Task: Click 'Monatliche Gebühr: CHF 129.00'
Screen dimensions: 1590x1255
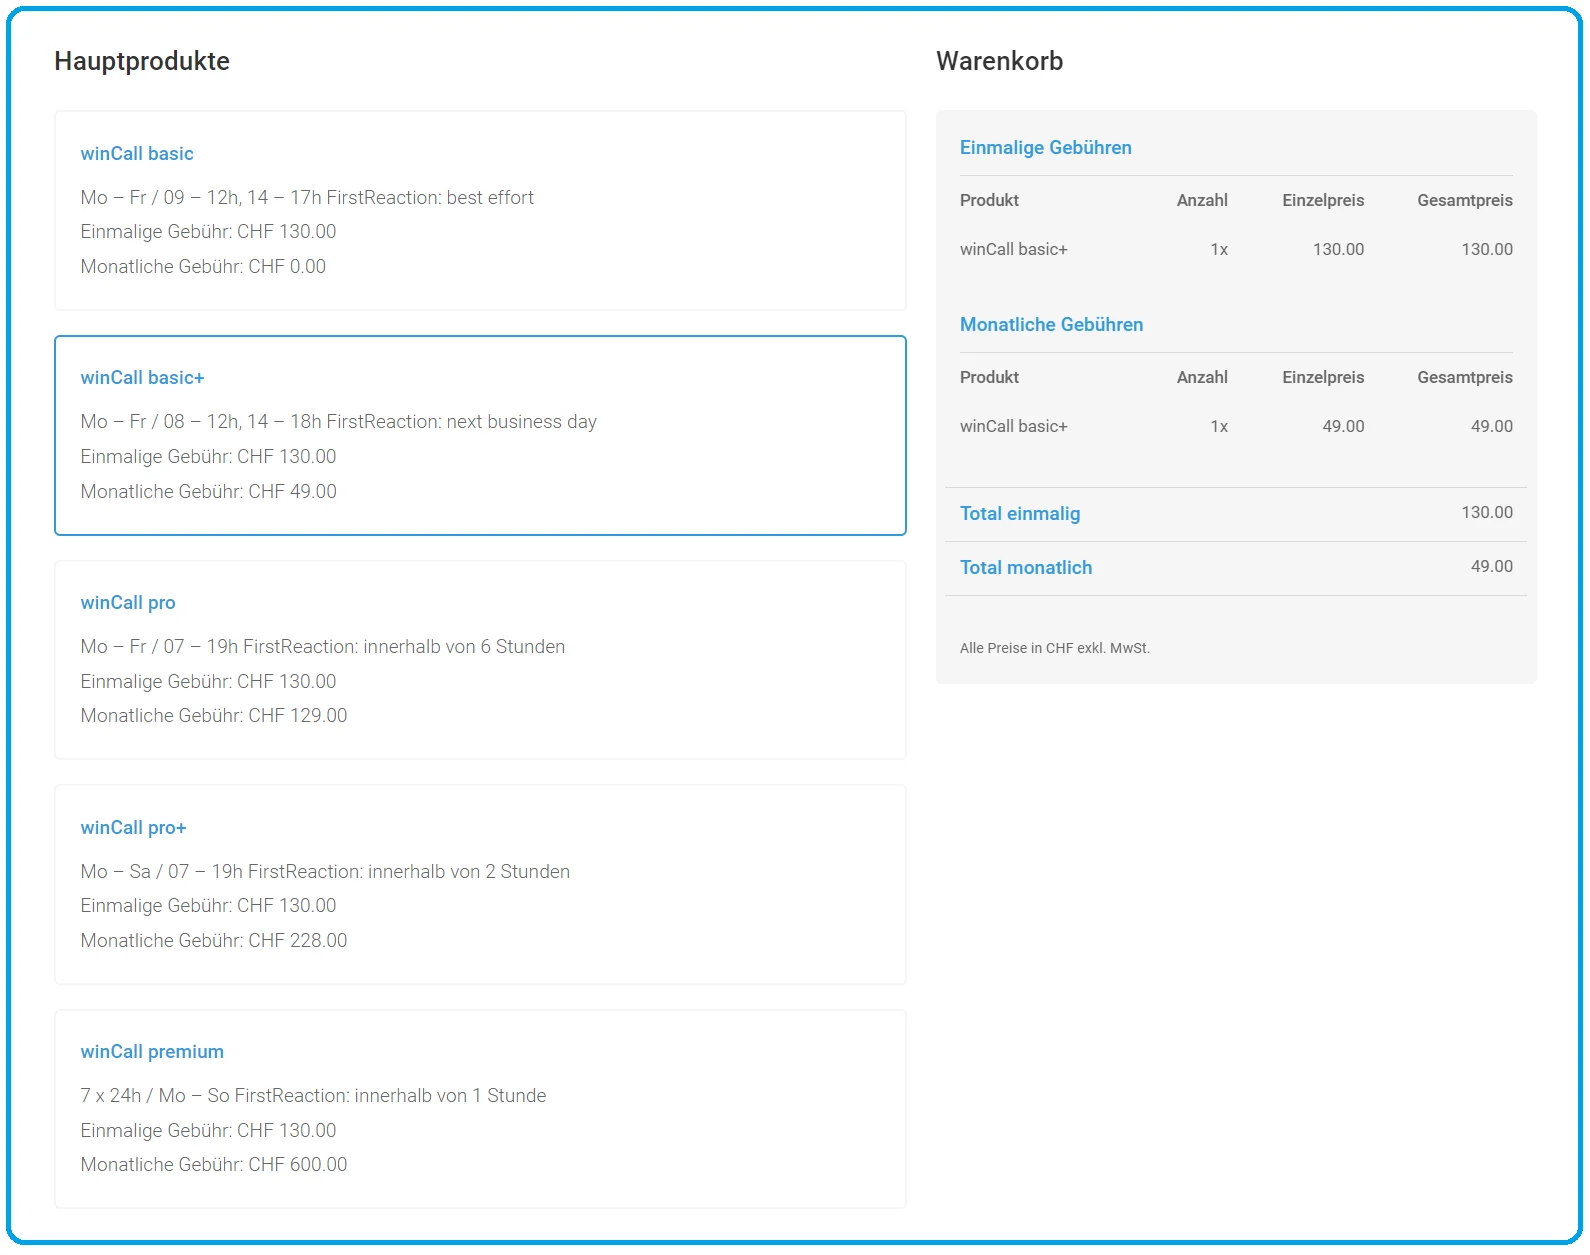Action: [214, 716]
